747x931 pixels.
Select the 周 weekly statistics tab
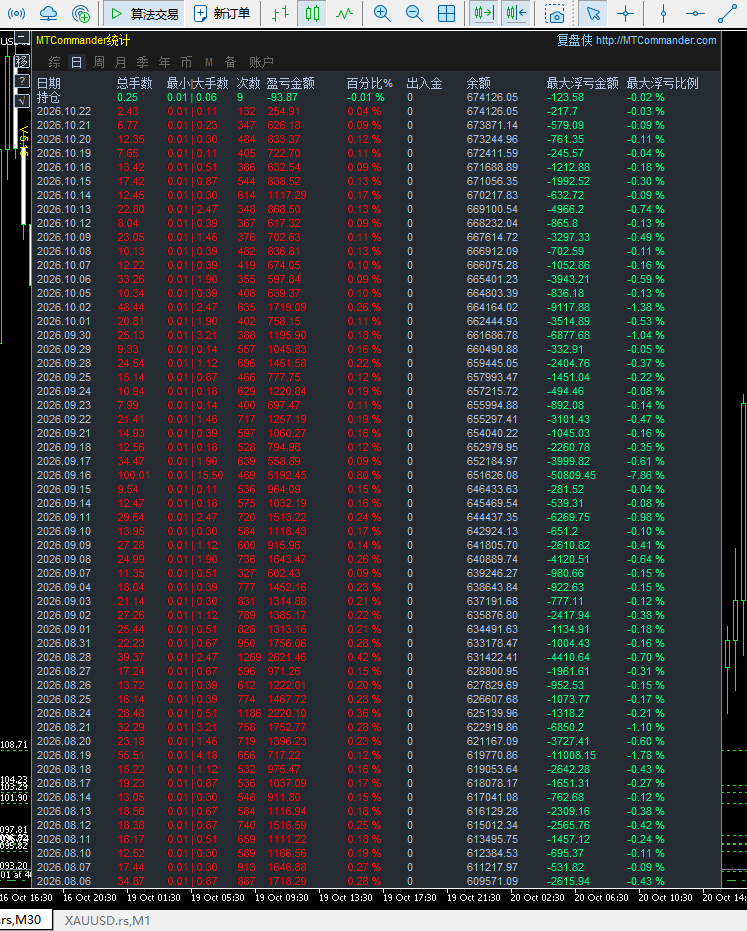click(x=99, y=62)
